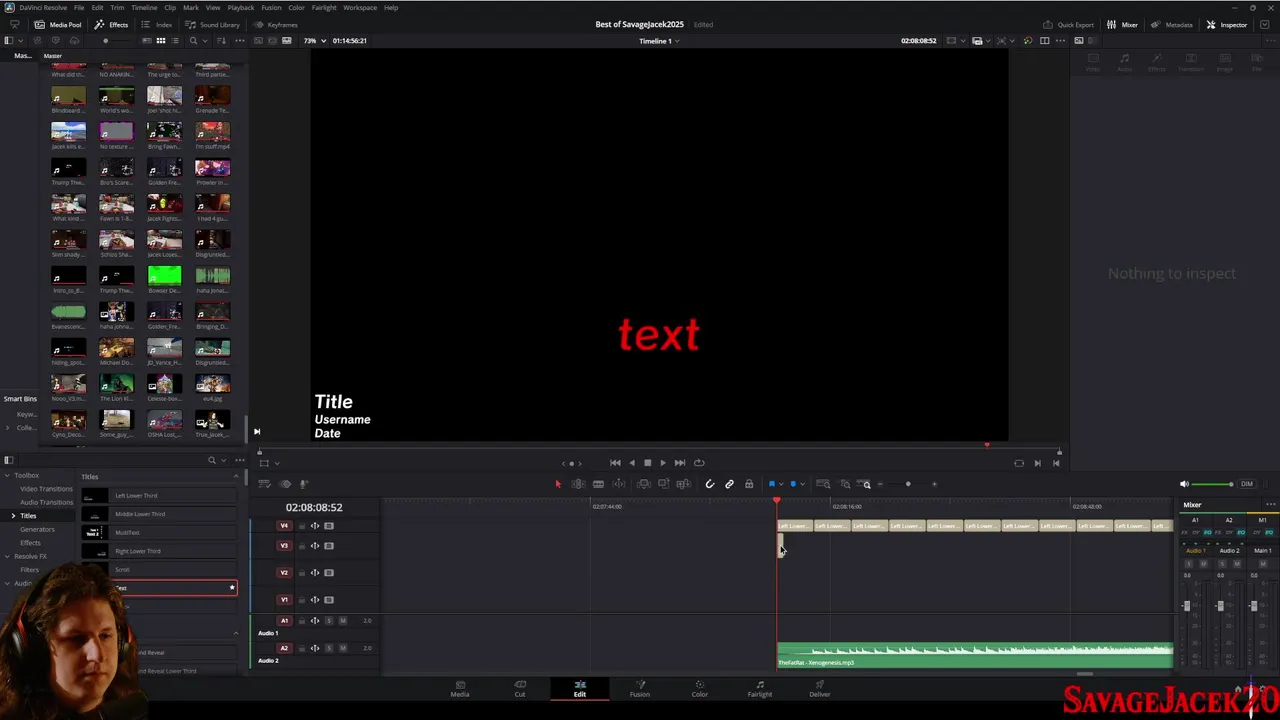Go to first frame in viewer
Viewport: 1280px width, 720px height.
615,463
